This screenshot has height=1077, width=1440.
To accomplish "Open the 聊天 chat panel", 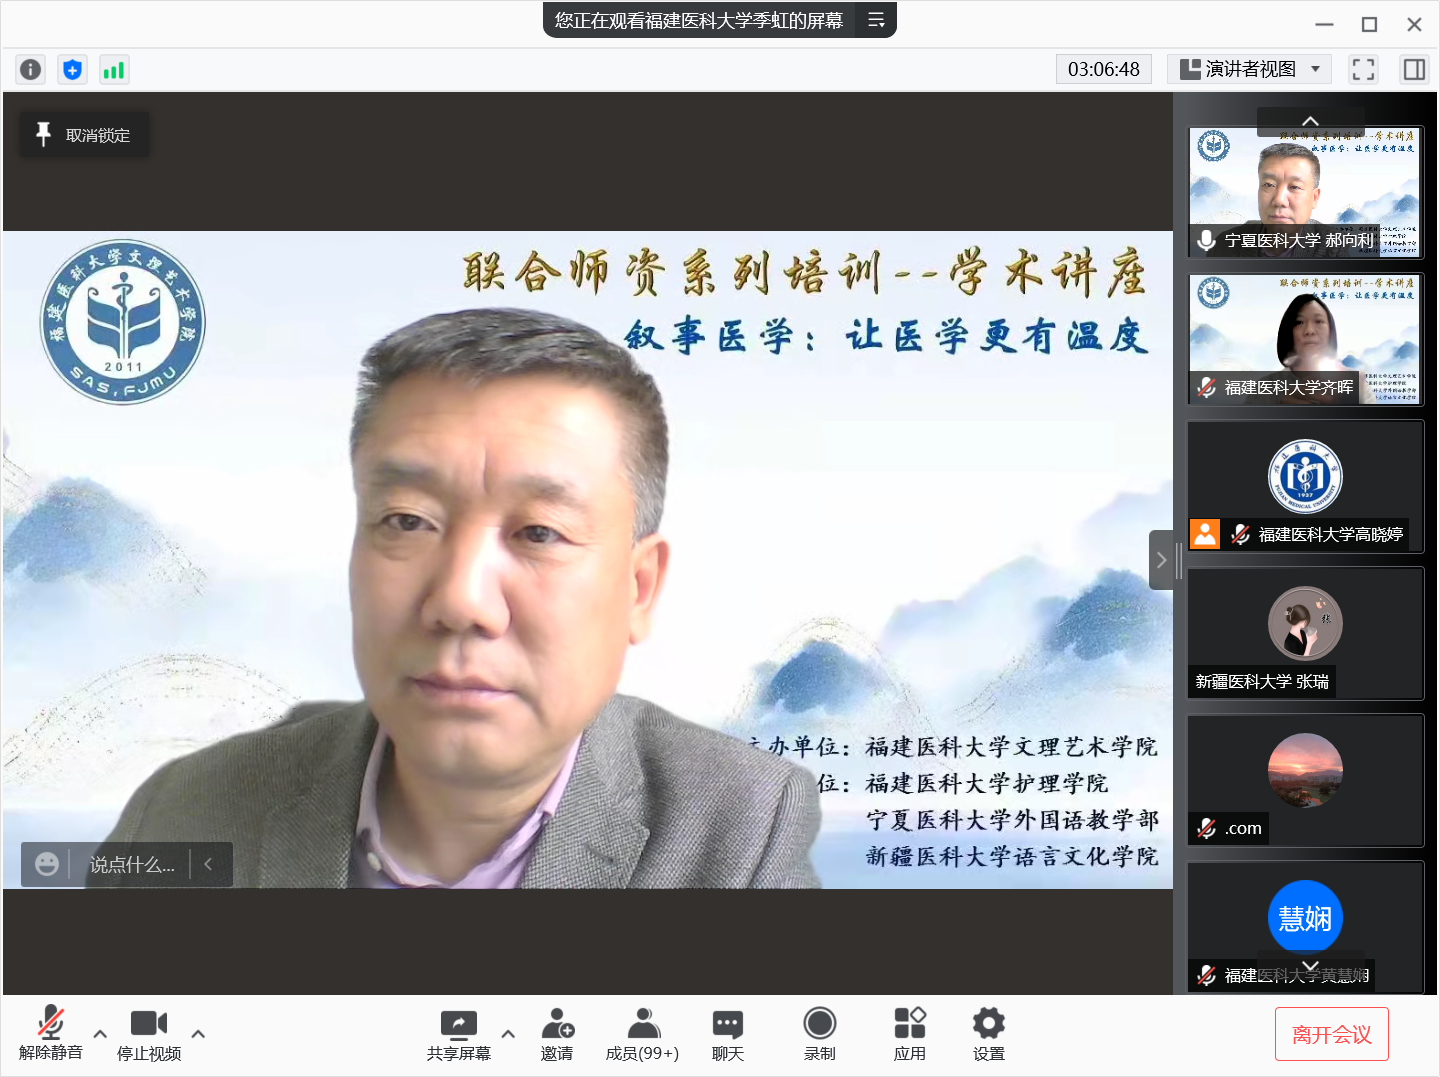I will [x=727, y=1034].
